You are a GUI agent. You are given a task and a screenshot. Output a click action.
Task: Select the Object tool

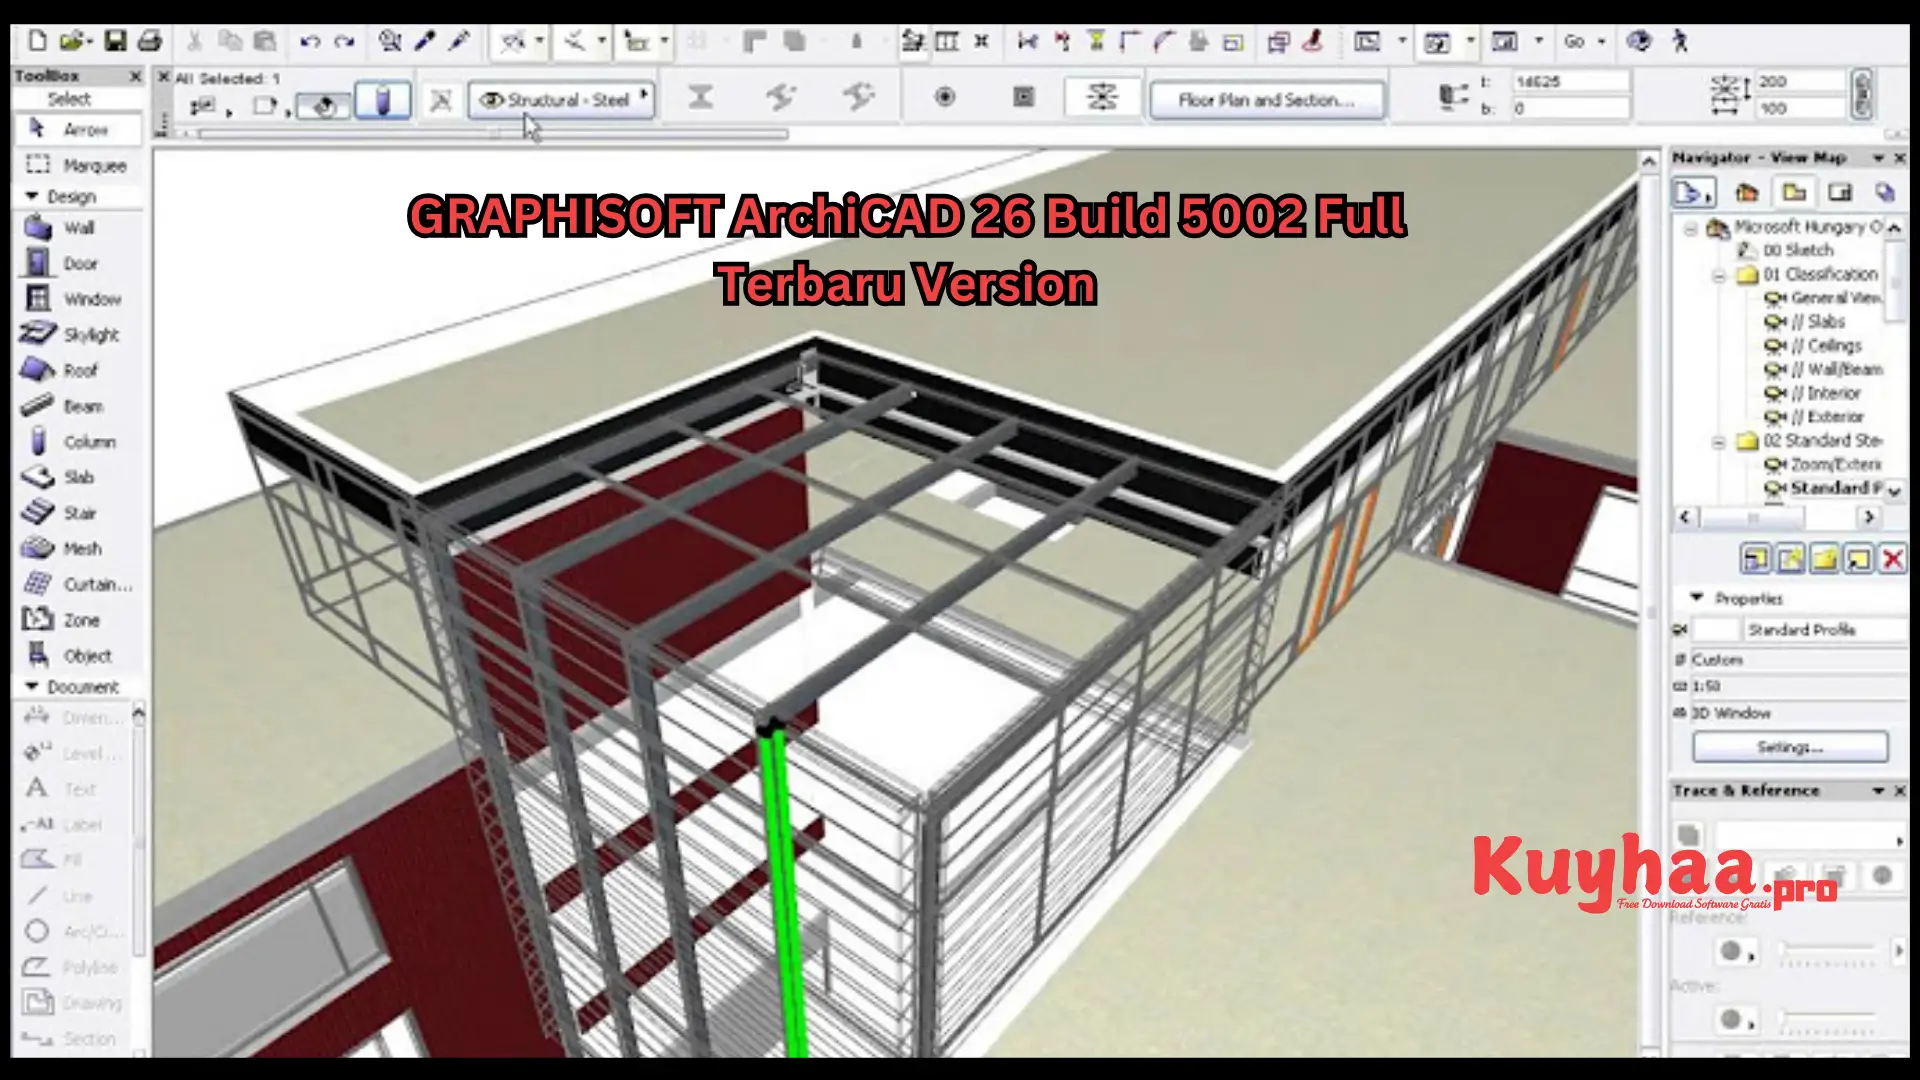point(78,656)
